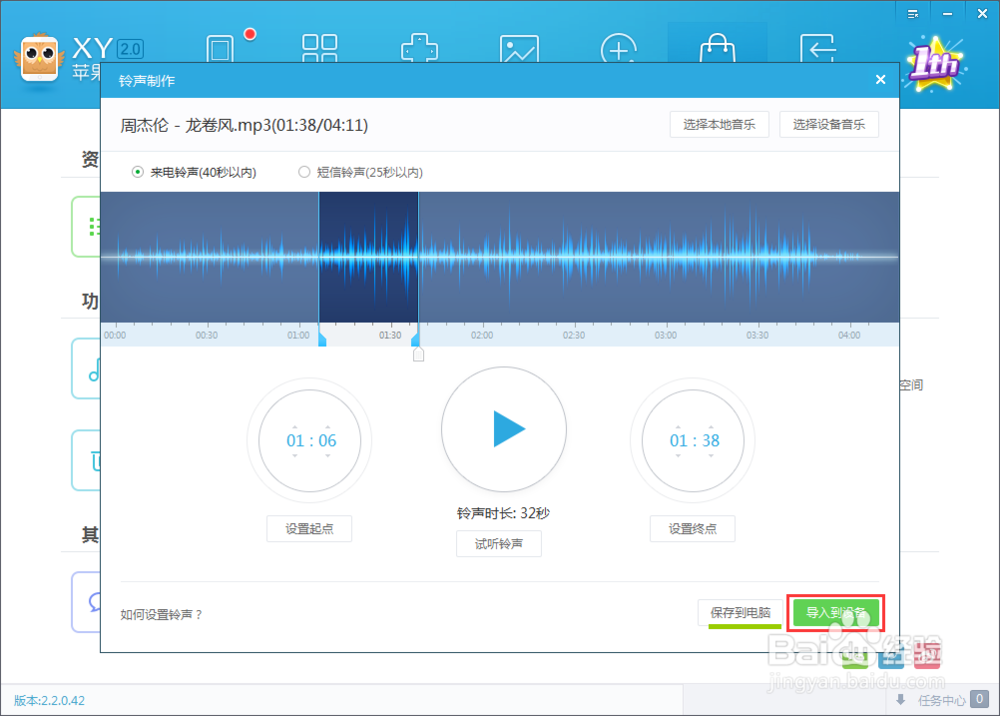Click the 02:00 mark on timeline ruler

pyautogui.click(x=482, y=335)
